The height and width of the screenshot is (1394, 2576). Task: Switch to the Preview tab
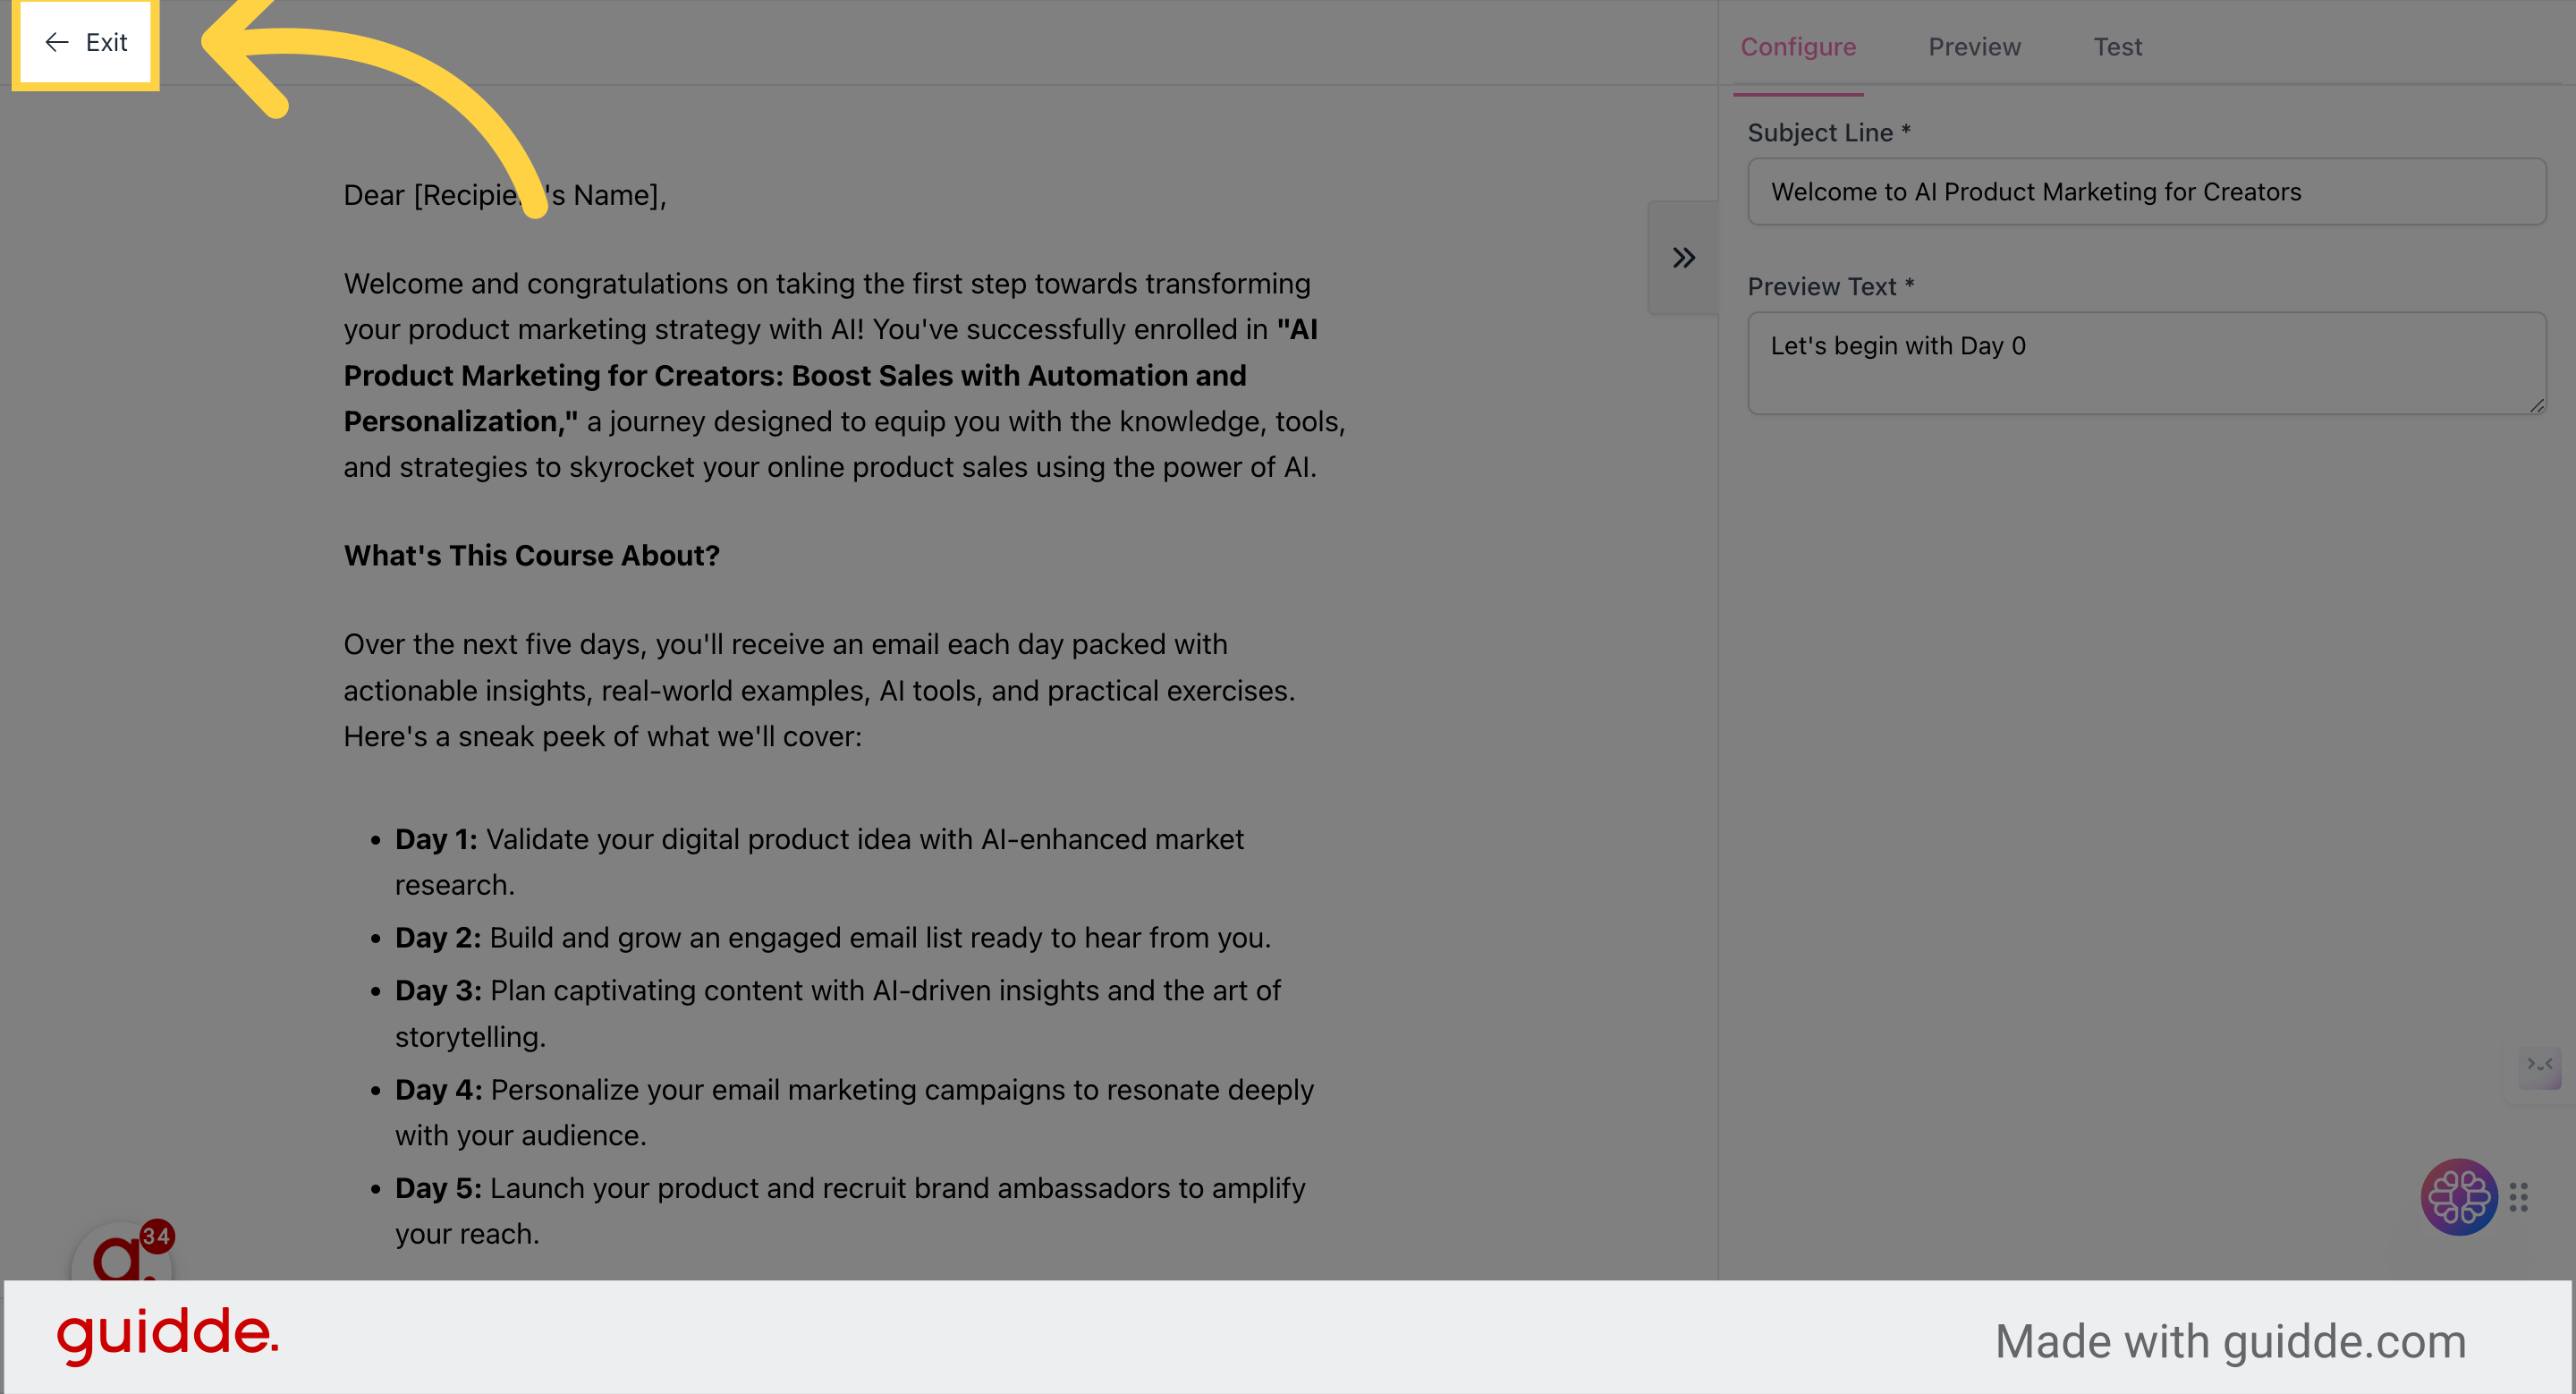(x=1974, y=47)
